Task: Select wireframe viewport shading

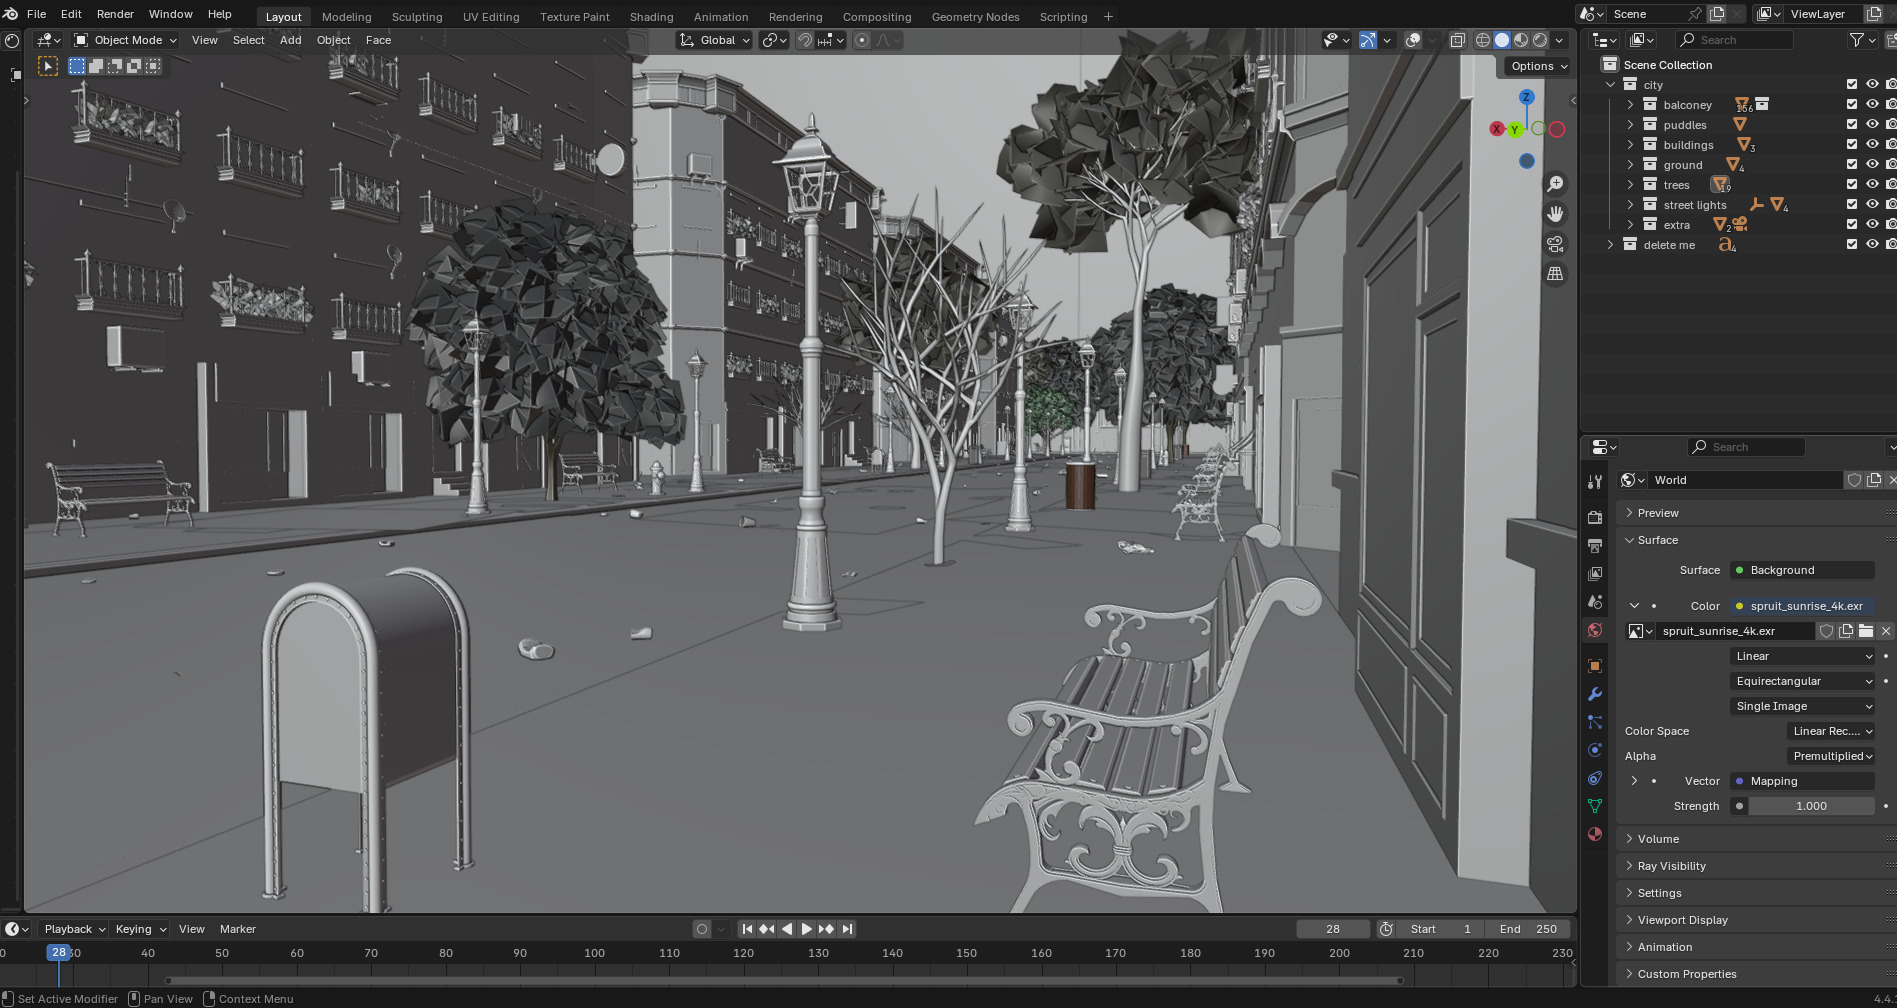Action: [1483, 40]
